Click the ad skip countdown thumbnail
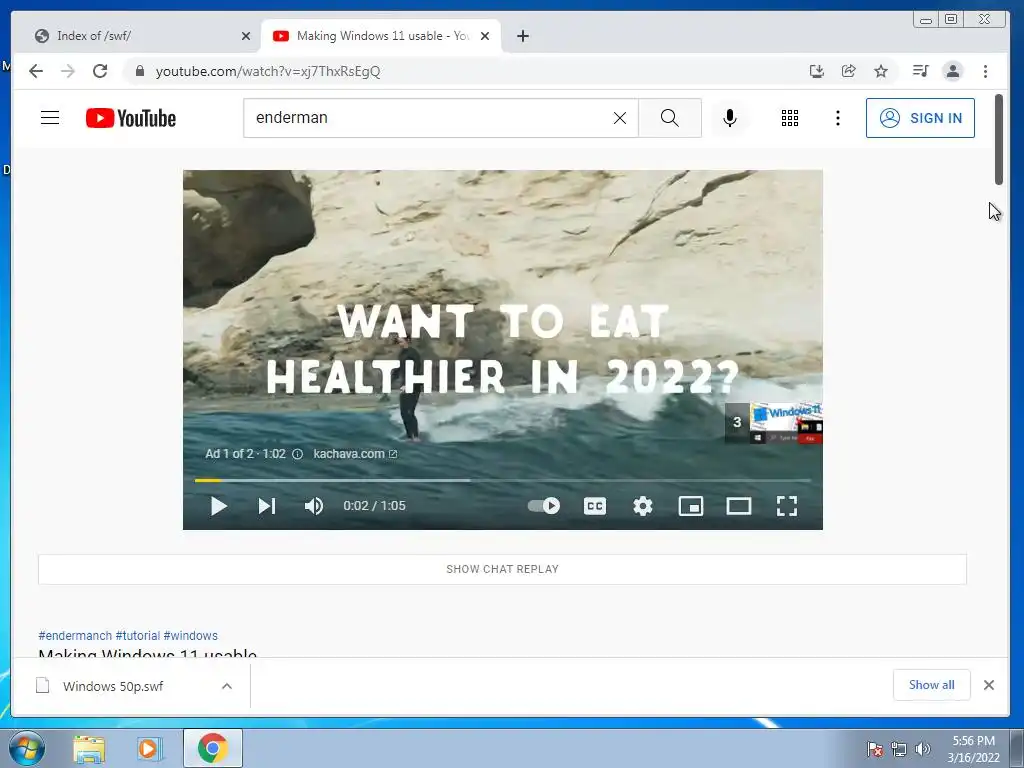The image size is (1024, 768). (x=773, y=423)
